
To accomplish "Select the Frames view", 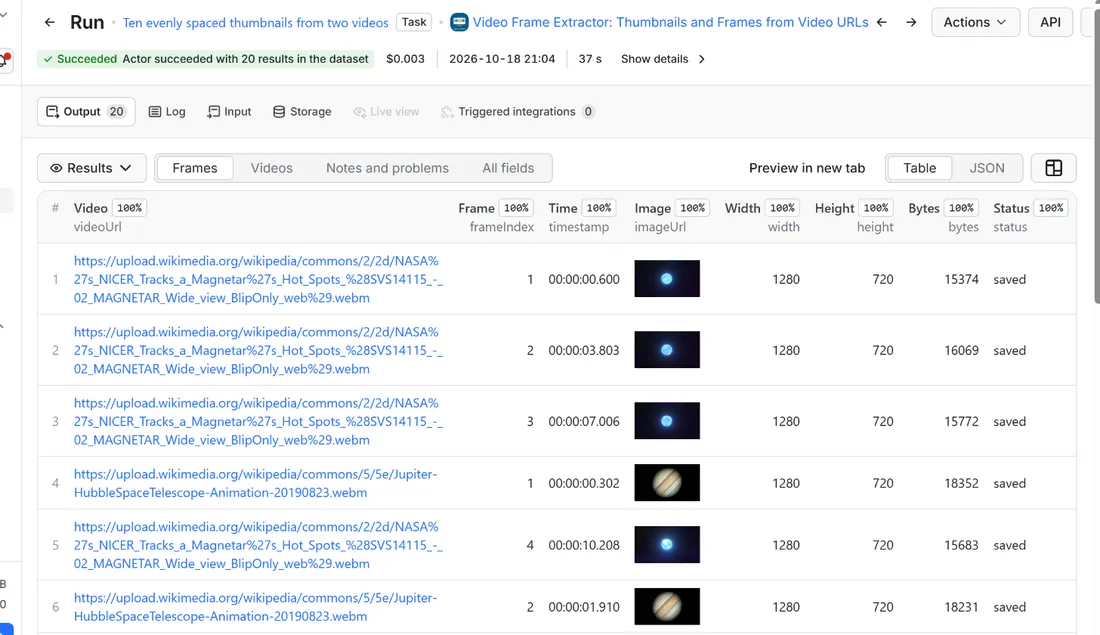I will point(195,168).
